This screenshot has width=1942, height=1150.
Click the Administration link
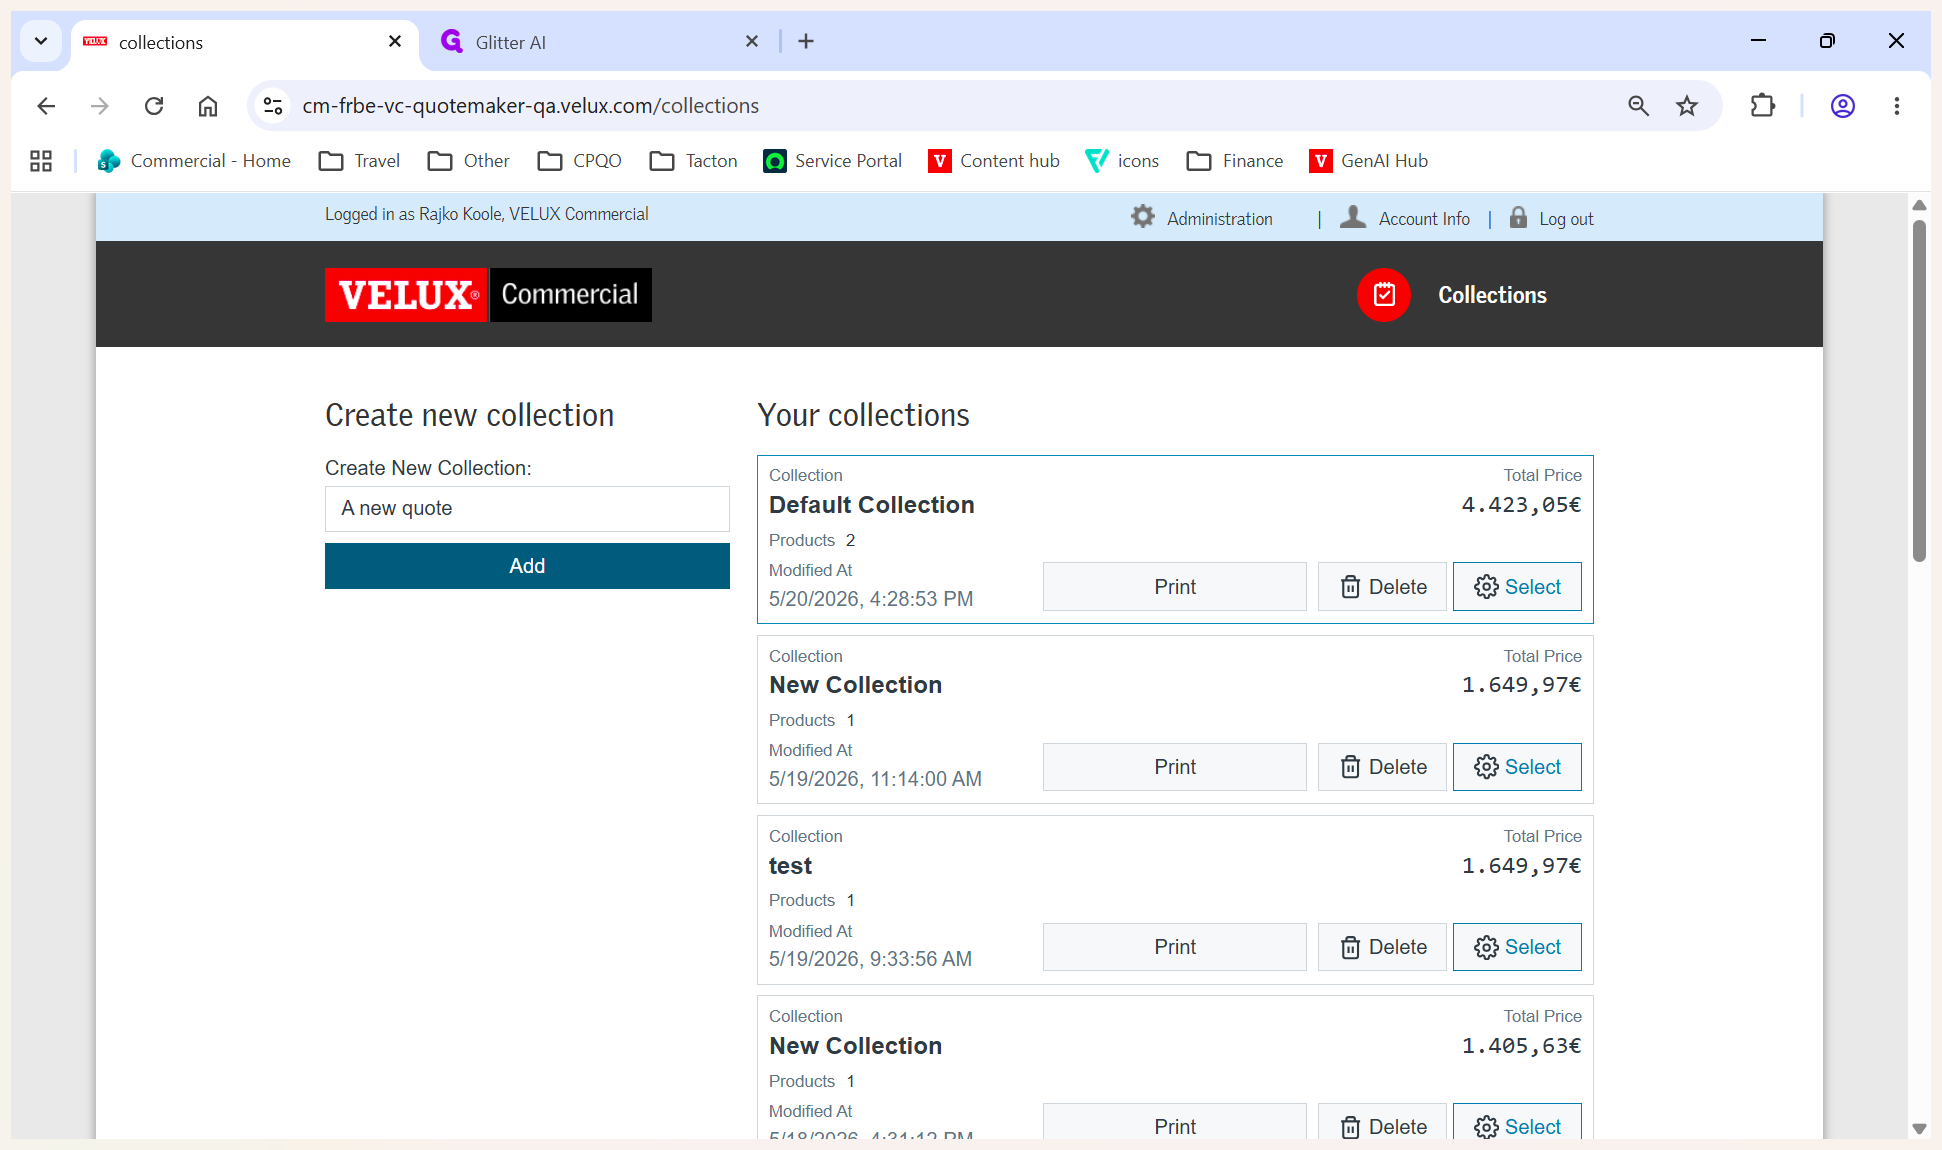coord(1219,219)
